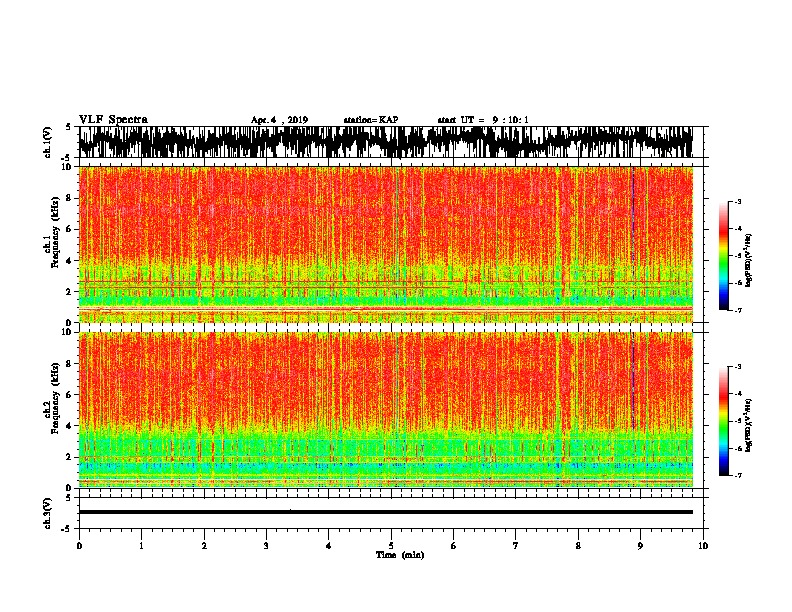Click the "8" kHz tick of ch.2 axis
Screen dimensions: 792x612
69,364
